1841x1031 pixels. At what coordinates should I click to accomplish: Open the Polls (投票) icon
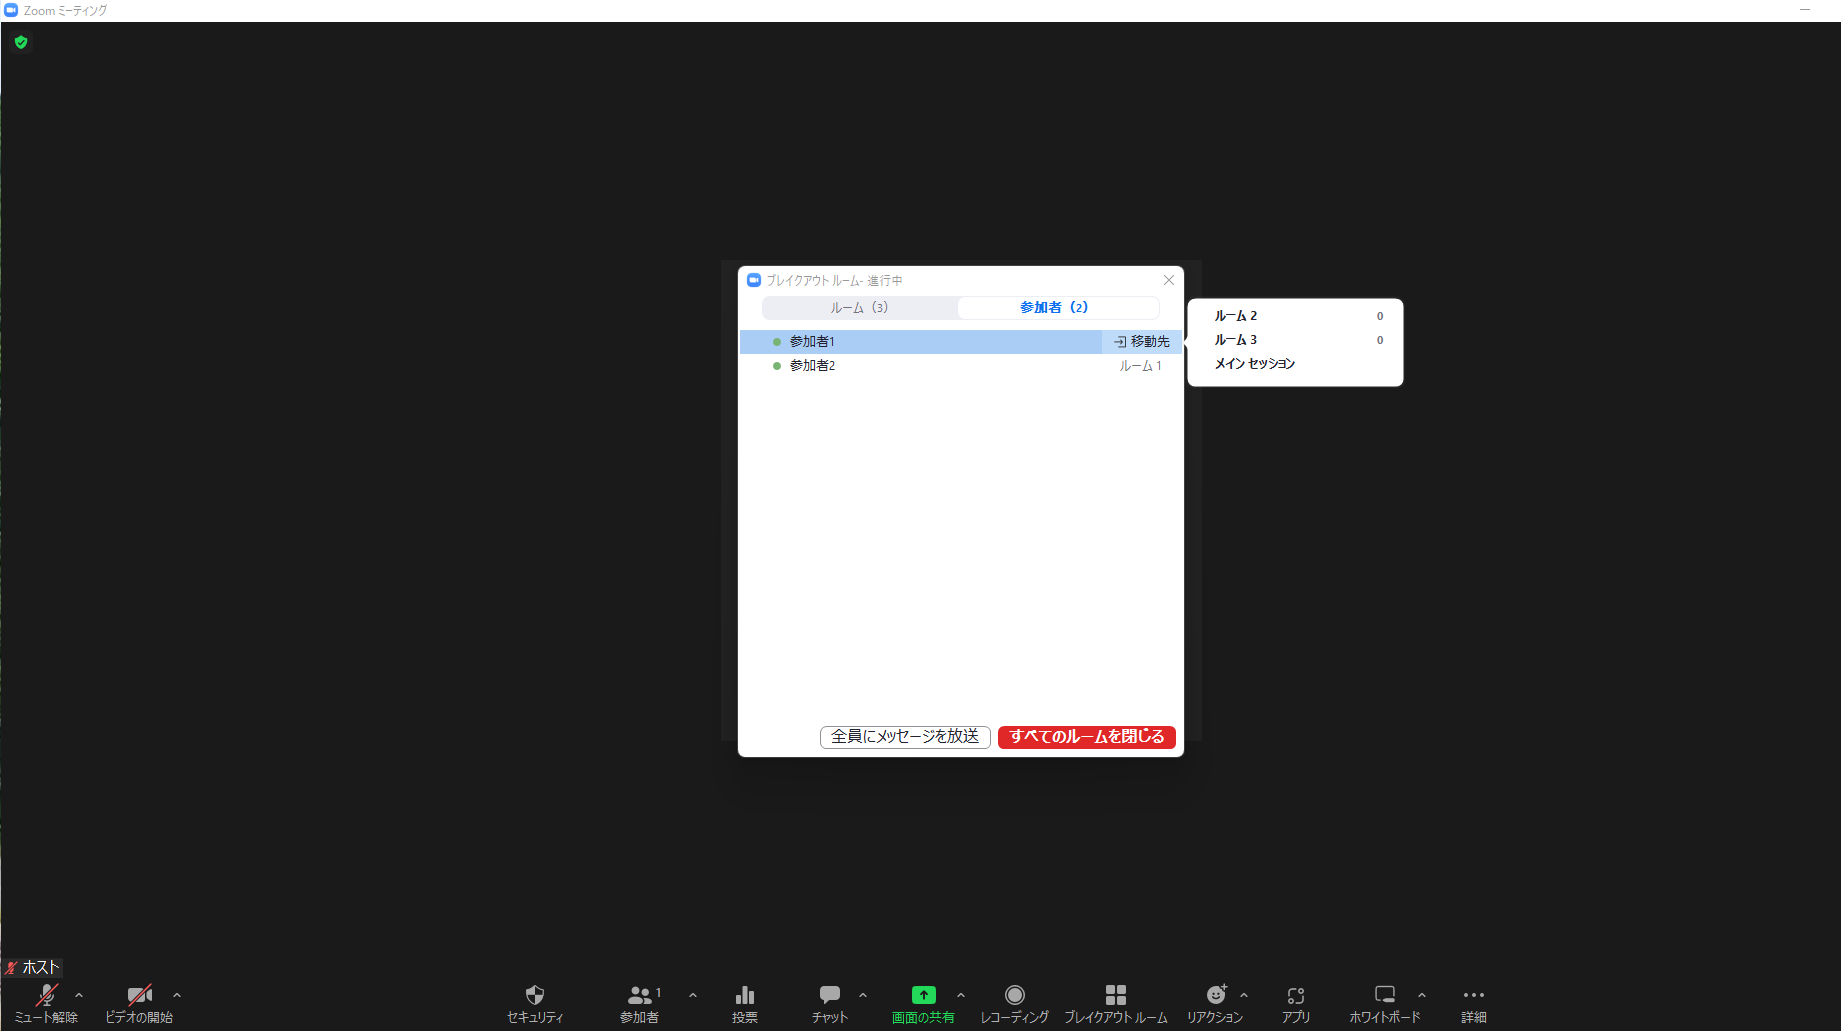tap(744, 1003)
